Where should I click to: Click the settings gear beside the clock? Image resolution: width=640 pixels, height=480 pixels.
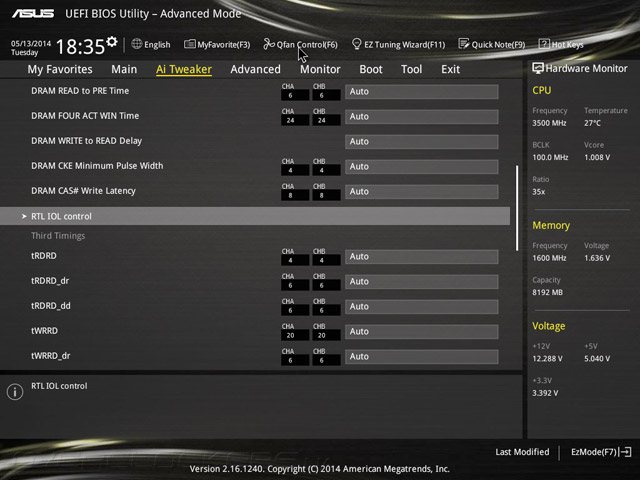[111, 42]
